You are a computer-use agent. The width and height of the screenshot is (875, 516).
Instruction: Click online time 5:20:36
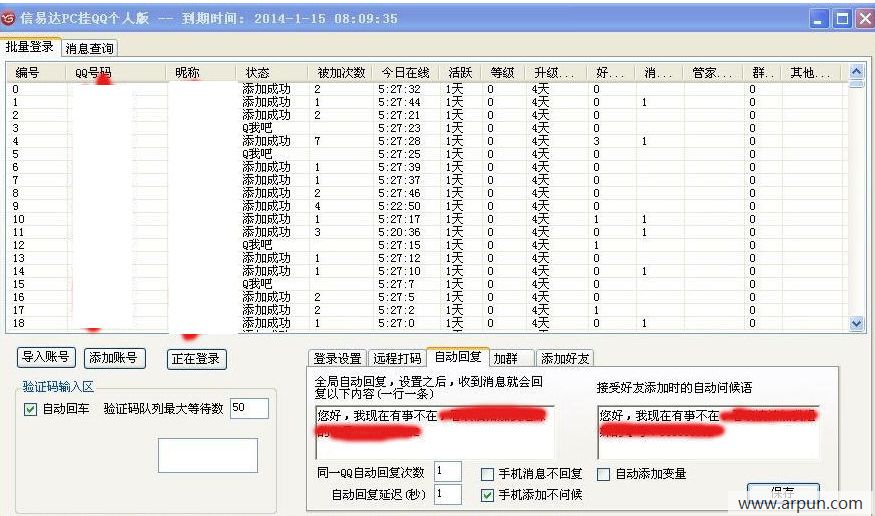coord(399,232)
